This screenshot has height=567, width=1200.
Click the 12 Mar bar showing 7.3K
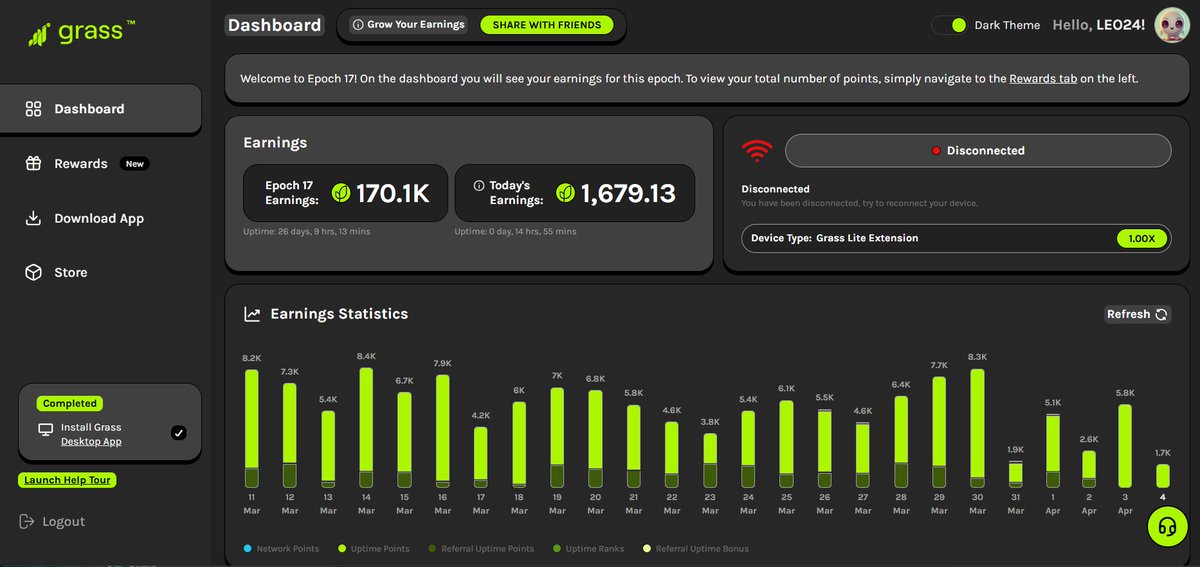click(289, 435)
